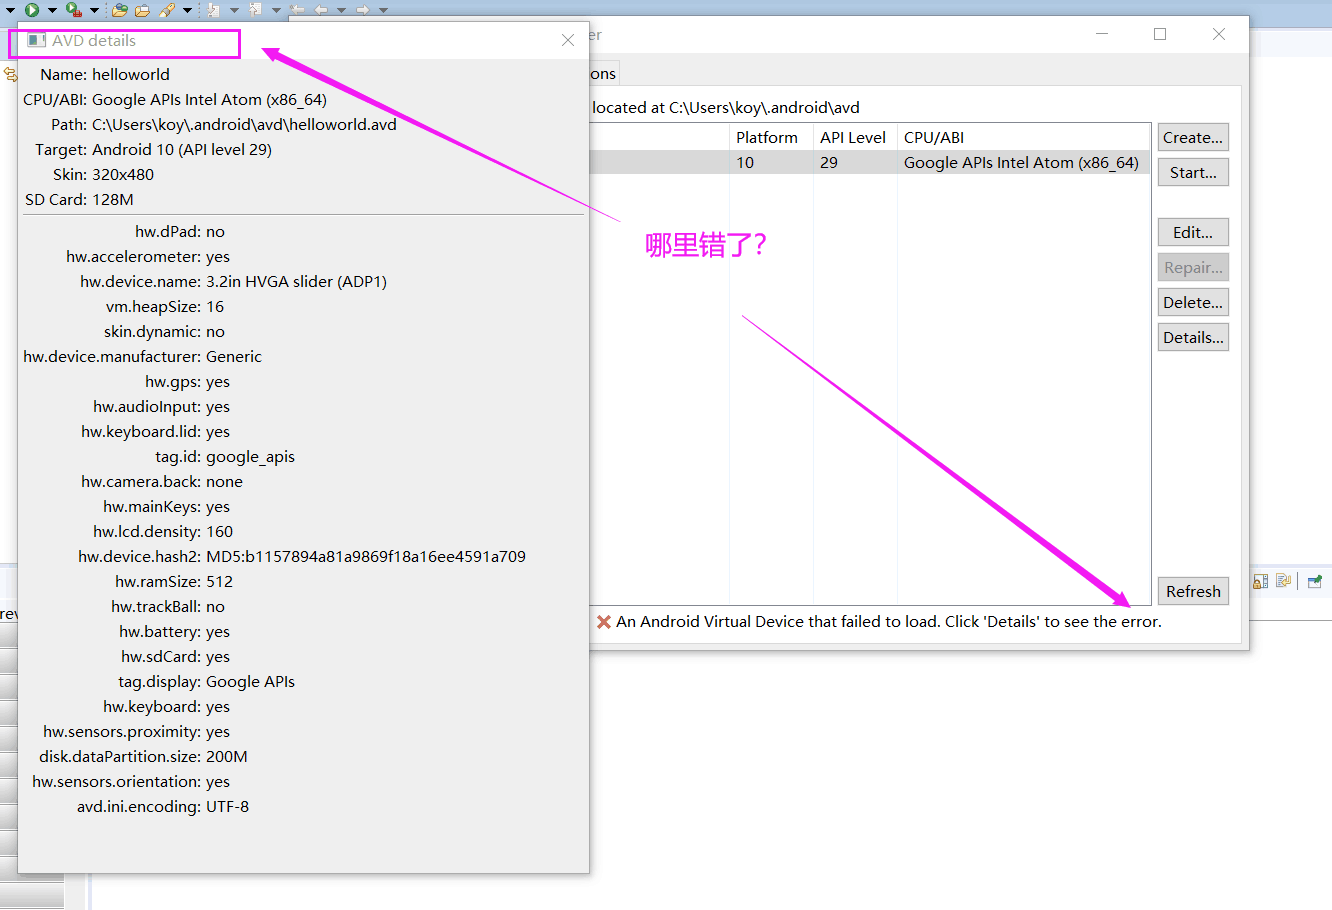Click the Forward navigation arrow icon
1332x910 pixels.
[363, 10]
